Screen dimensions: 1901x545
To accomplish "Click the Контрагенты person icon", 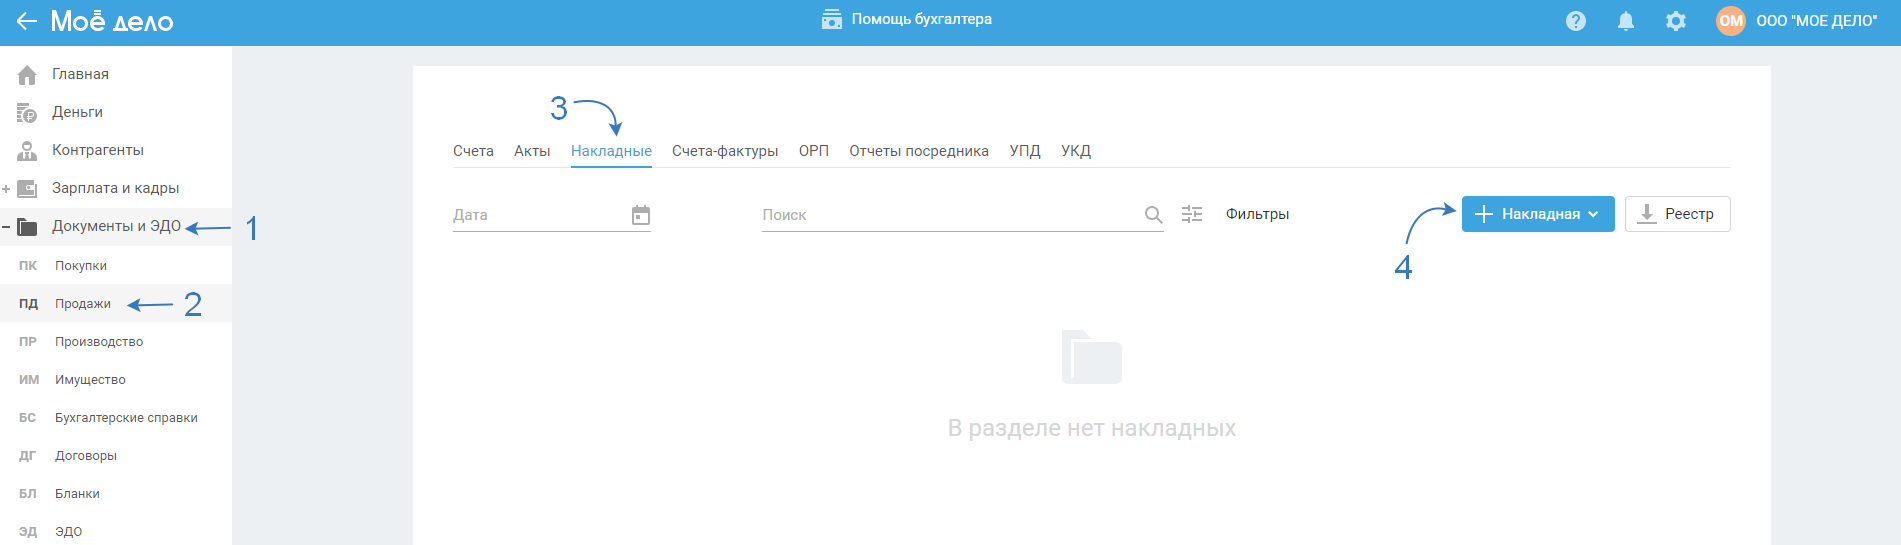I will point(27,150).
